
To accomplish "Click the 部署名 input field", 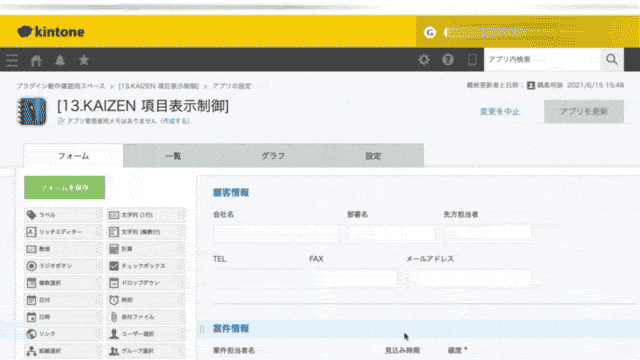I will [391, 234].
